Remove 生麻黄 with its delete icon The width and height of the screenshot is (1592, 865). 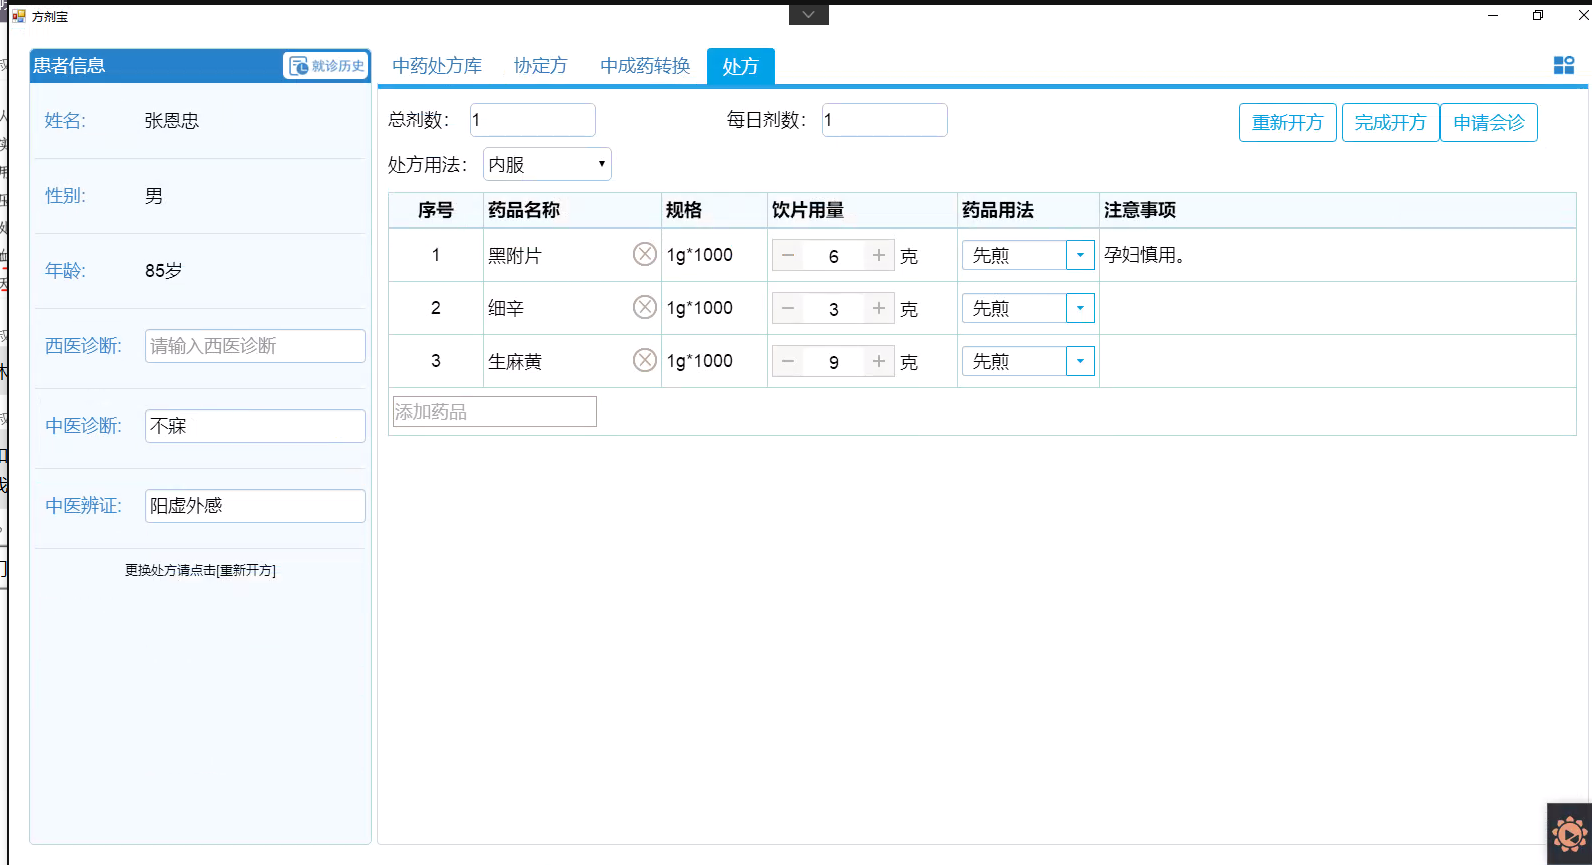(x=645, y=360)
